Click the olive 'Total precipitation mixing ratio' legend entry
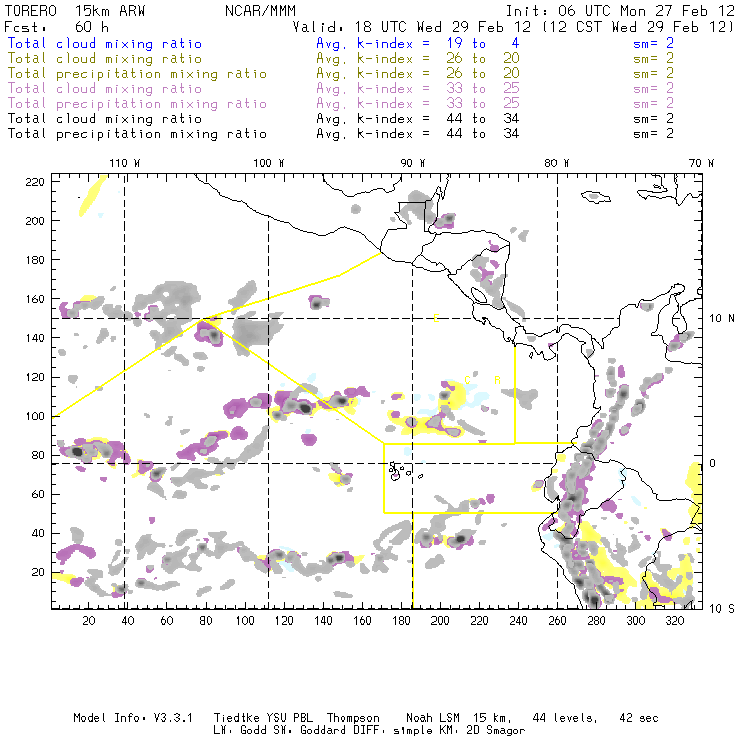 tap(137, 74)
